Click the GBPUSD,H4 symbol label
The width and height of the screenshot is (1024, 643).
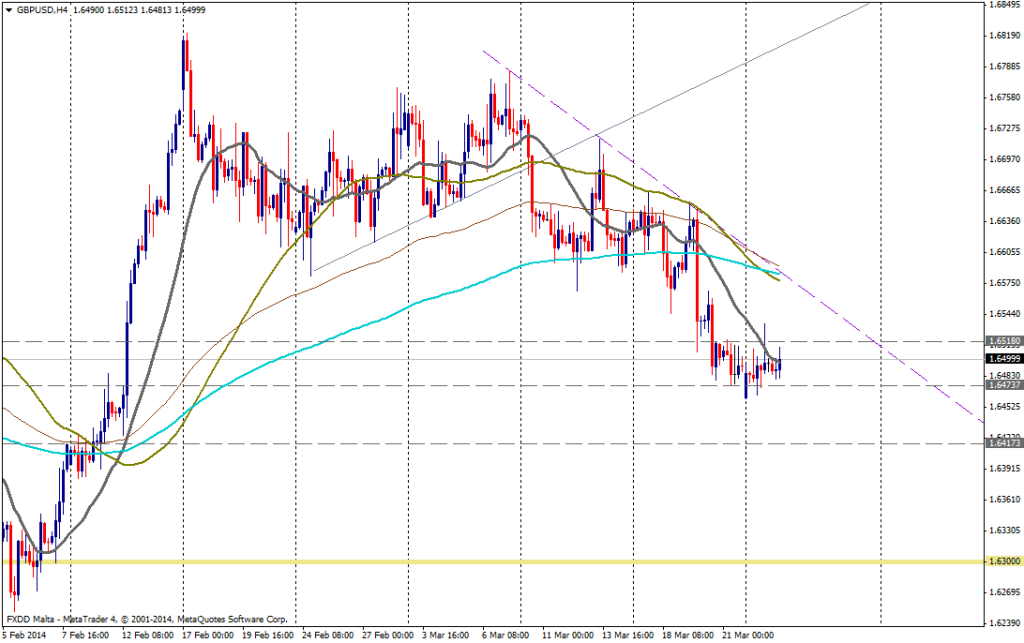point(42,8)
